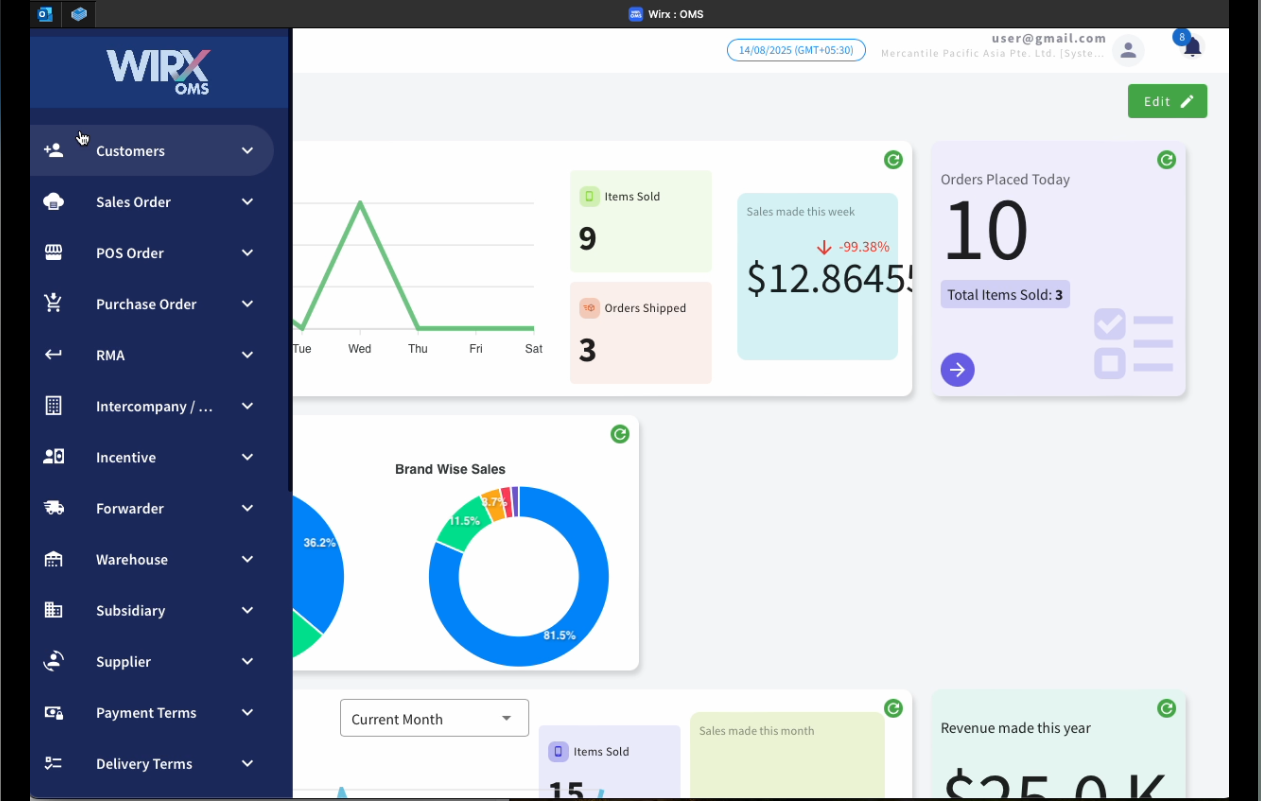
Task: Open the POS Order menu item
Action: 130,253
